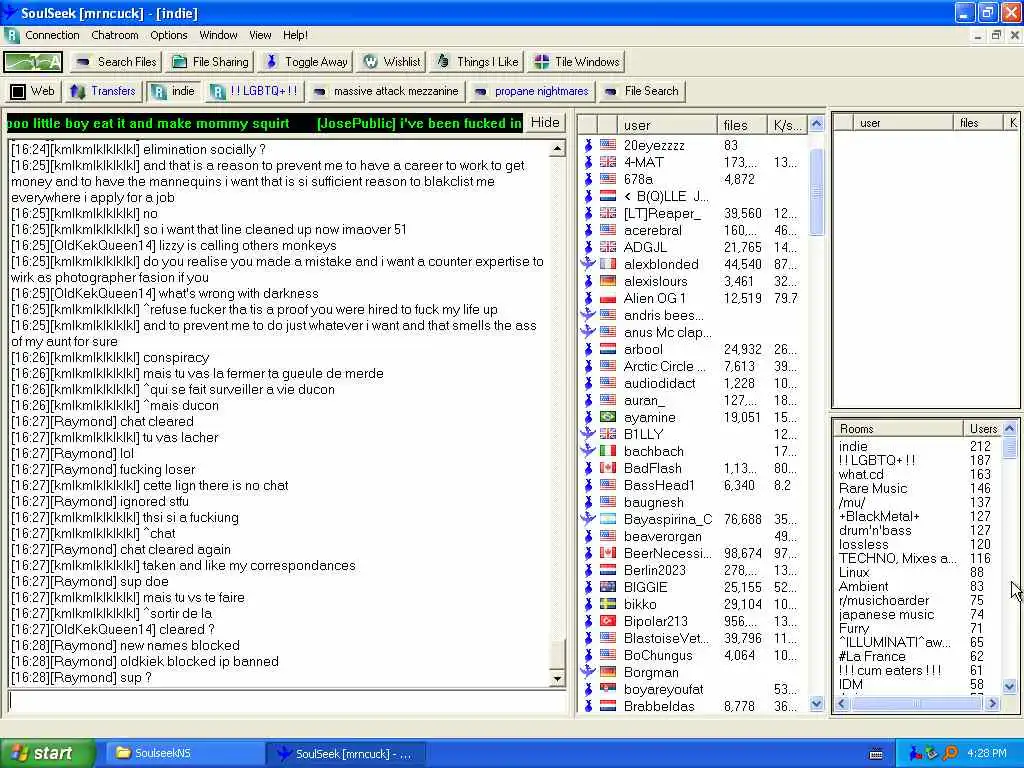The width and height of the screenshot is (1024, 768).
Task: Click the green SoulSeek logo banner
Action: tap(33, 62)
